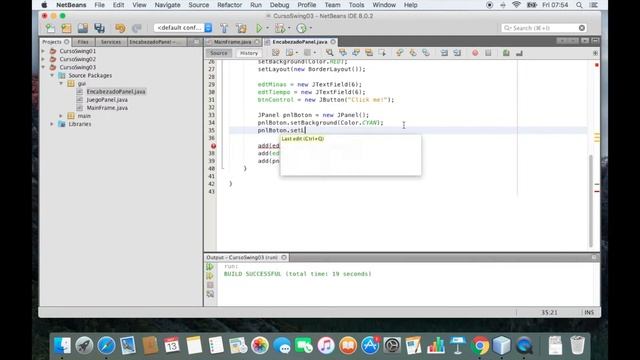The image size is (640, 360).
Task: Click the Redo toolbar icon
Action: [136, 28]
